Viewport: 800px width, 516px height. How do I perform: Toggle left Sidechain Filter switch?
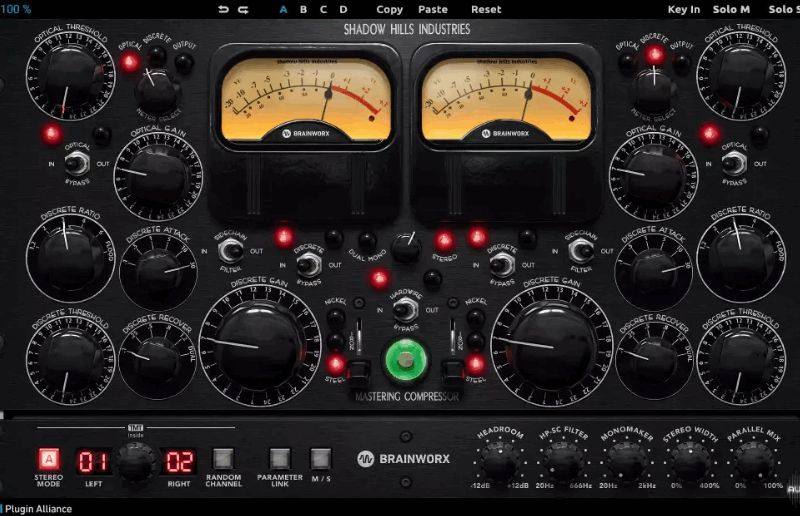coord(231,251)
